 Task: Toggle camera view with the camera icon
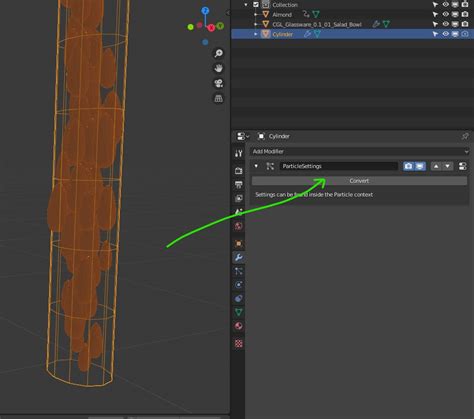pos(218,83)
